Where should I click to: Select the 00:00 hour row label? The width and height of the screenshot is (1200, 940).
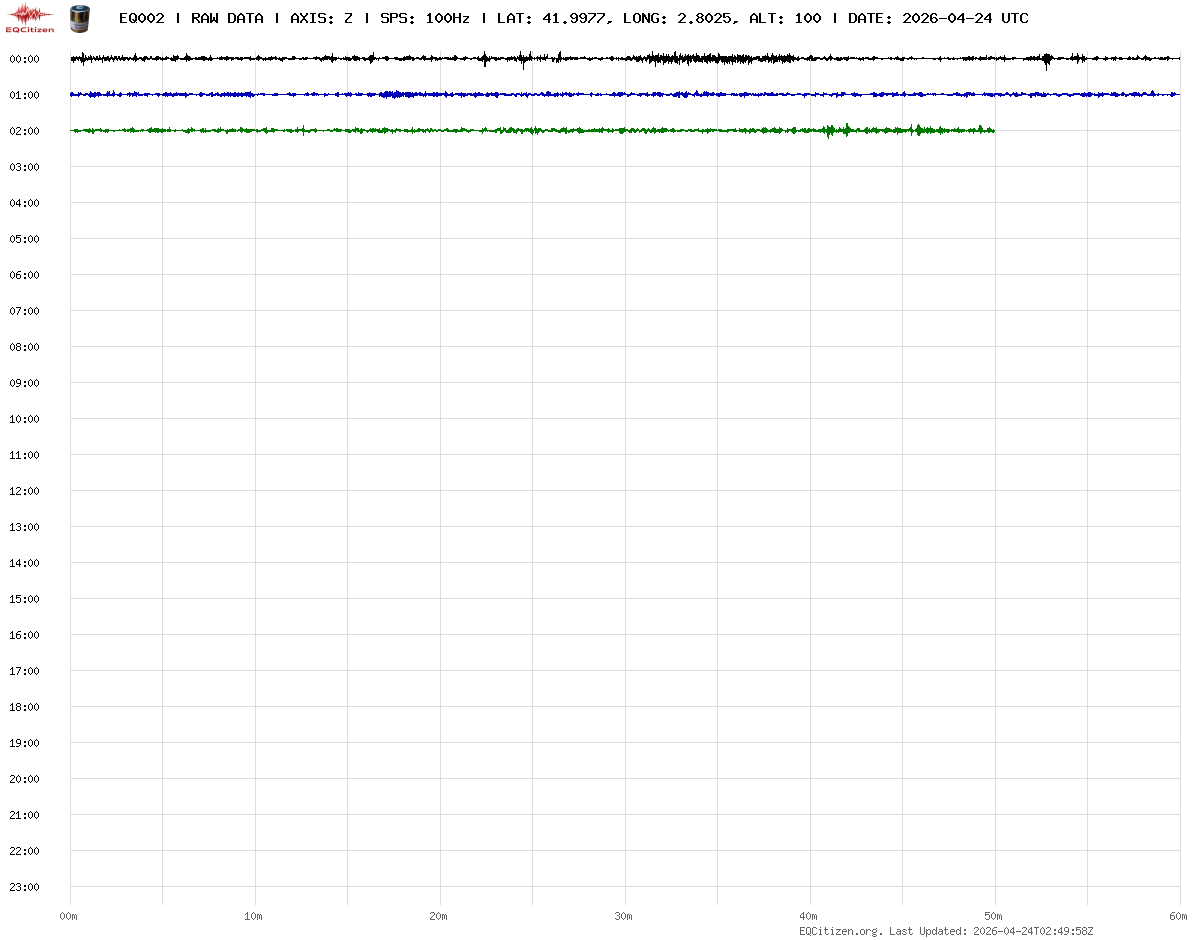click(x=24, y=59)
